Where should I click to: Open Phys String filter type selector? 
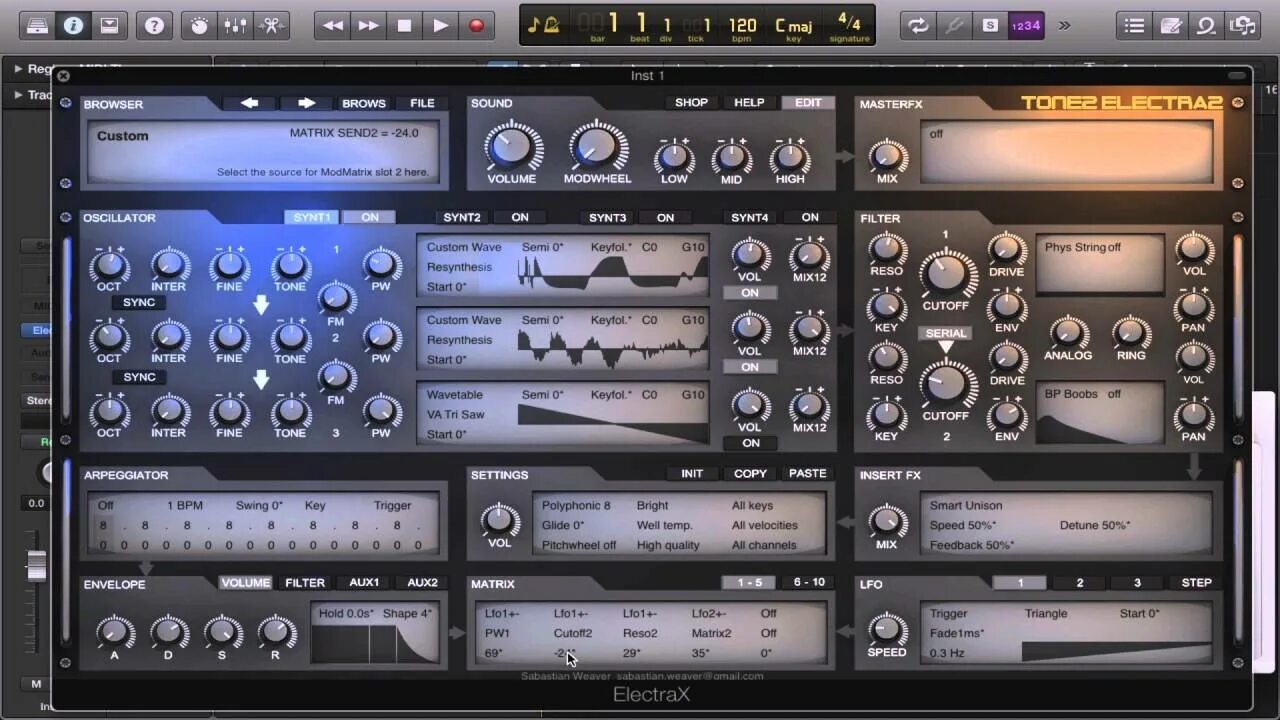coord(1083,247)
